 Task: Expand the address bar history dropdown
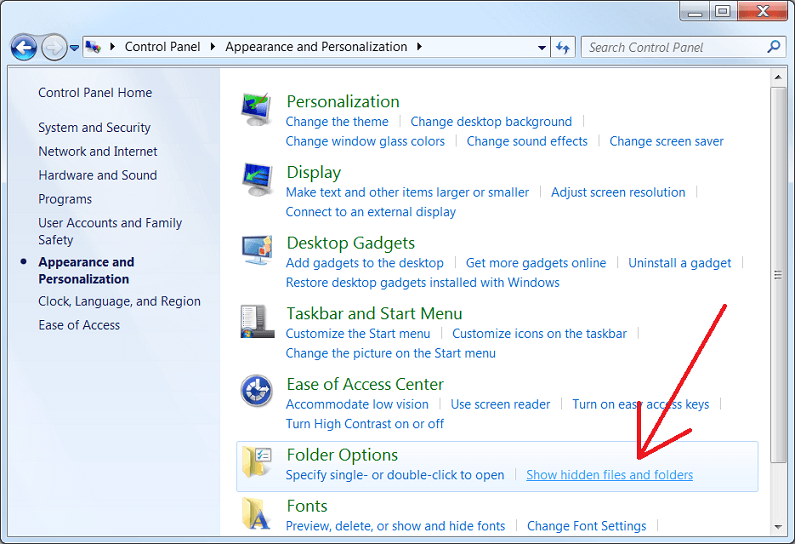point(542,47)
